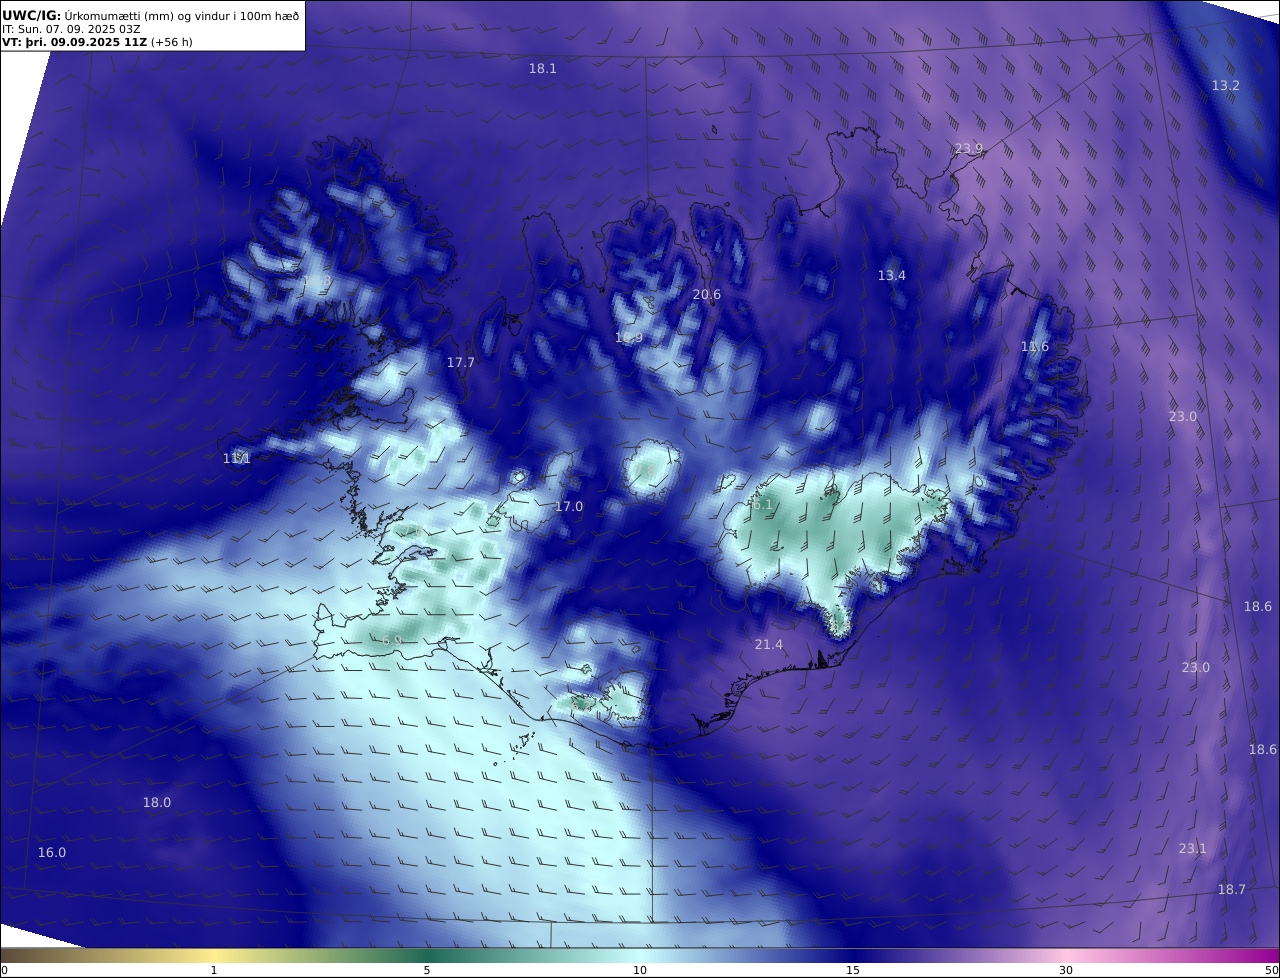Image resolution: width=1280 pixels, height=978 pixels.
Task: Select the 18.7 value label
Action: tap(1232, 890)
